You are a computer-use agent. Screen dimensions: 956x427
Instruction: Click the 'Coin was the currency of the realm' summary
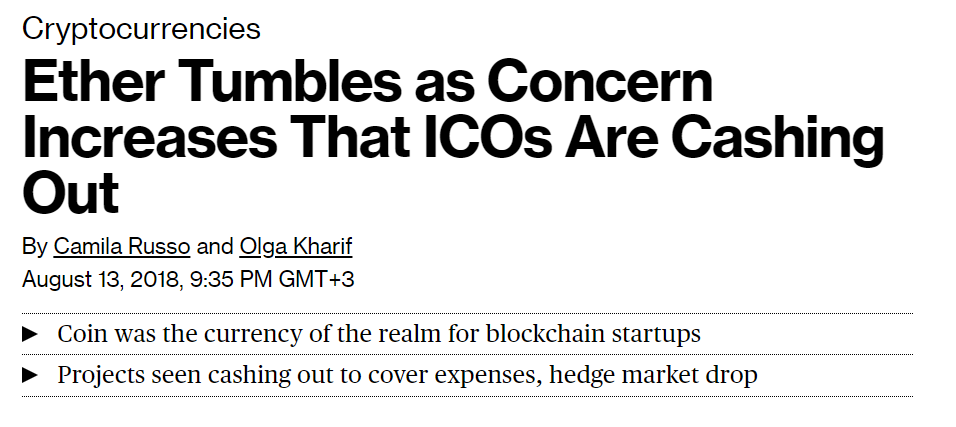click(379, 334)
